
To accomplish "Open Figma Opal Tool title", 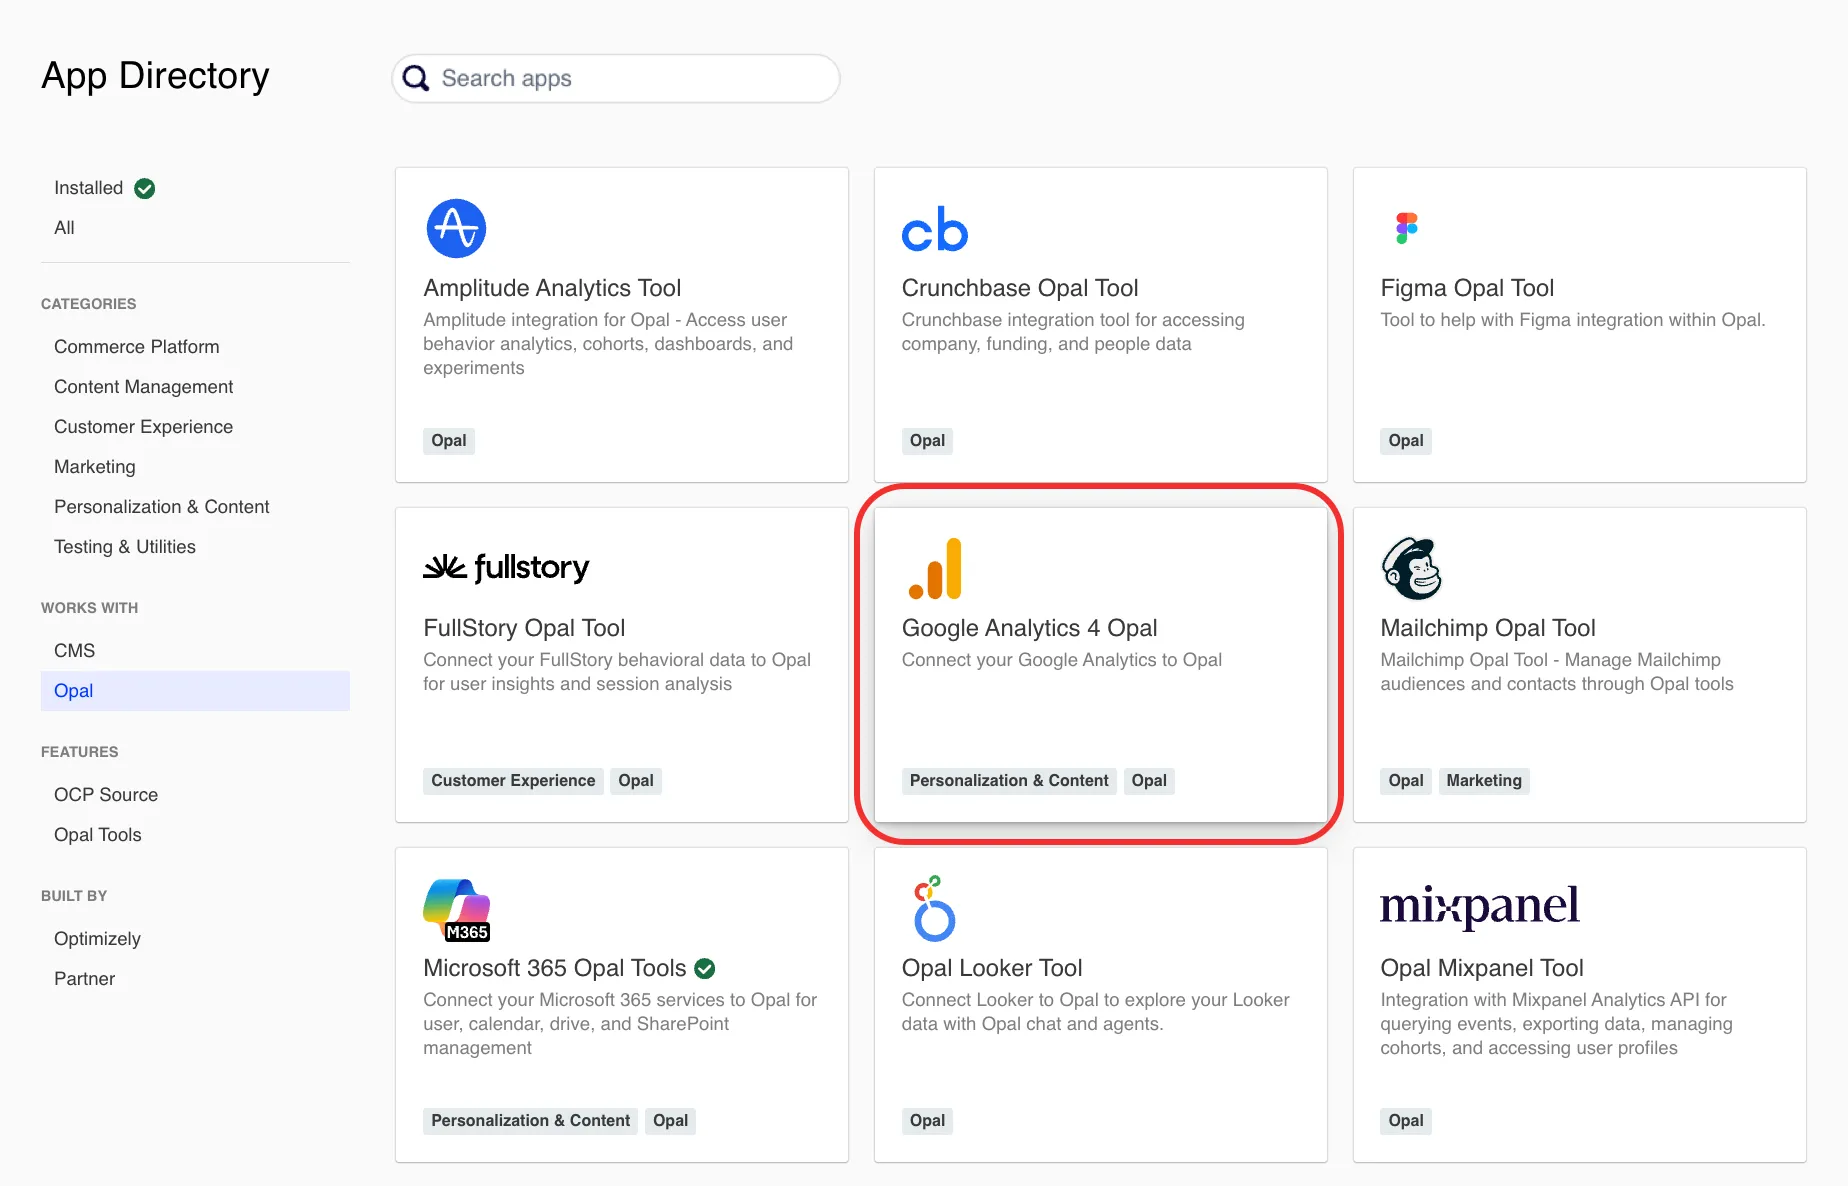I will (x=1467, y=288).
